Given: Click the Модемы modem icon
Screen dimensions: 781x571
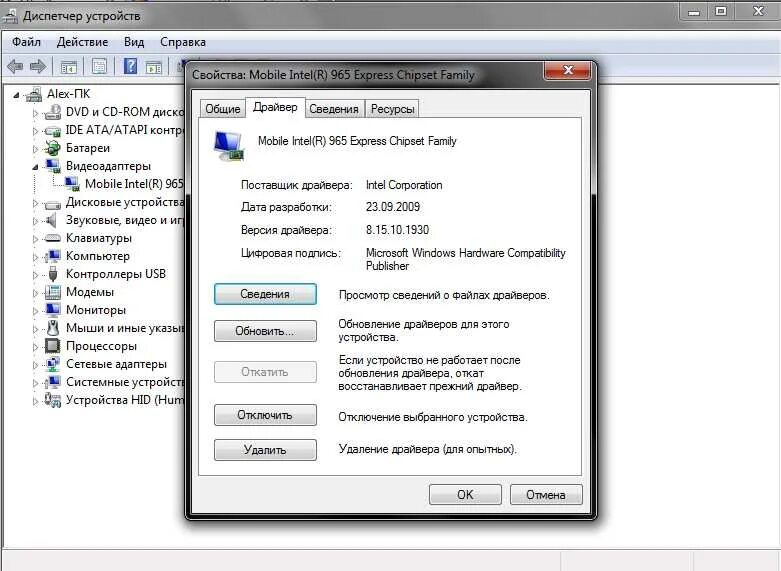Looking at the screenshot, I should click(x=52, y=292).
